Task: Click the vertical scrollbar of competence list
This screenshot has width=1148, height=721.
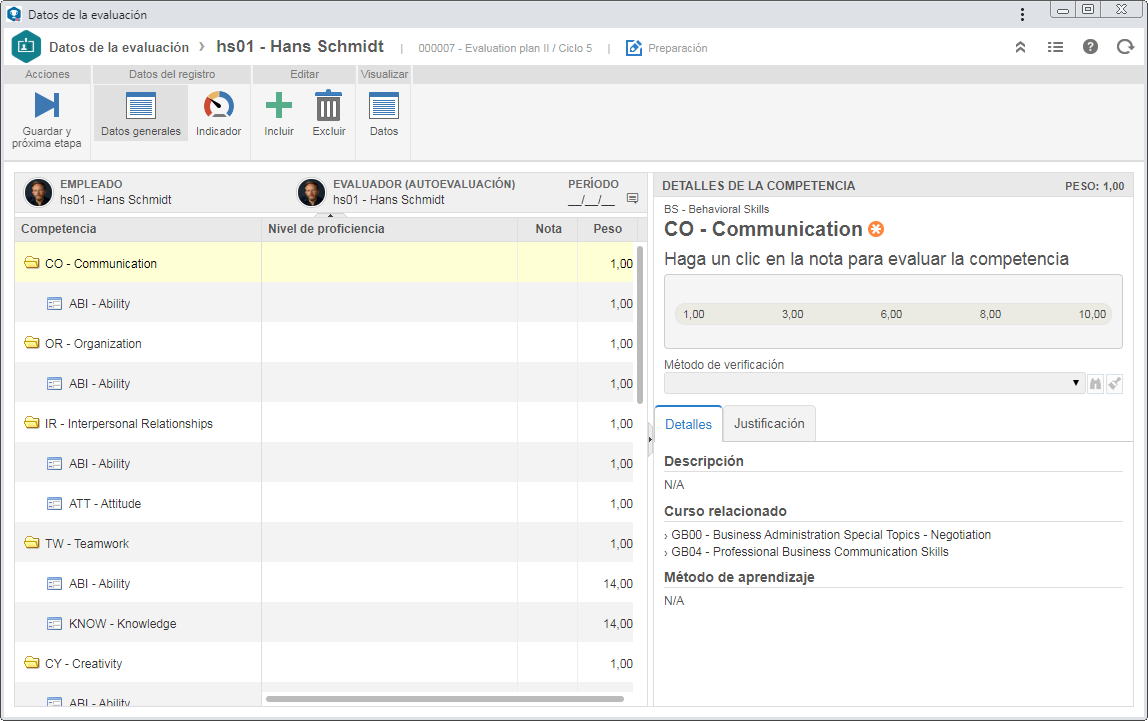Action: [x=640, y=324]
